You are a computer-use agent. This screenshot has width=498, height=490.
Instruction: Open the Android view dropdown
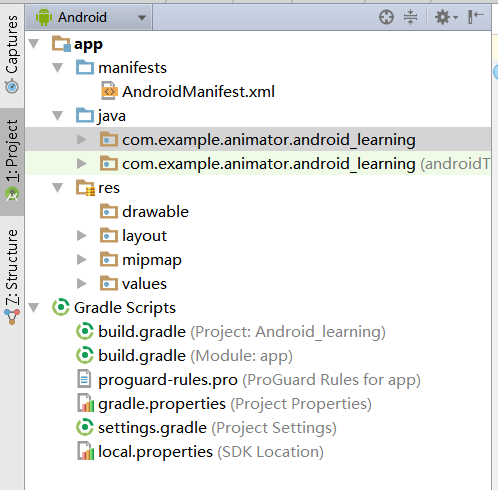(89, 17)
